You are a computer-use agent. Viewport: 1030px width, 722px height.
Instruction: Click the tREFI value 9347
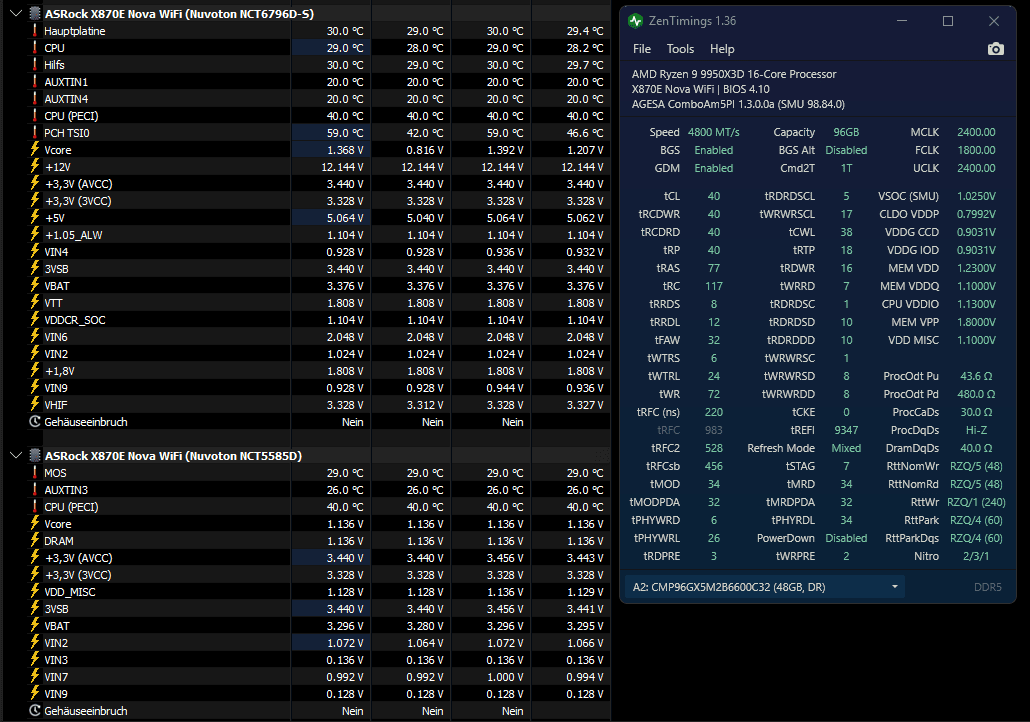pos(846,430)
